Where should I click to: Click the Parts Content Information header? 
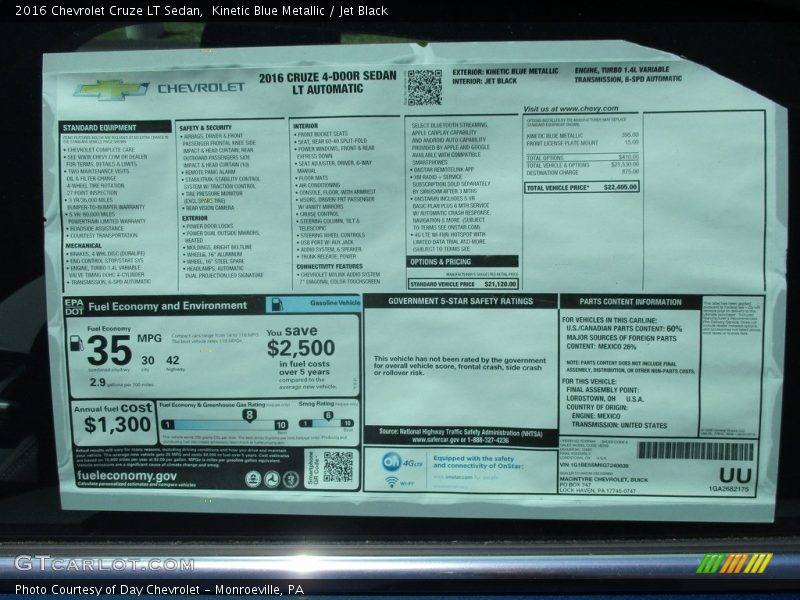tap(630, 302)
